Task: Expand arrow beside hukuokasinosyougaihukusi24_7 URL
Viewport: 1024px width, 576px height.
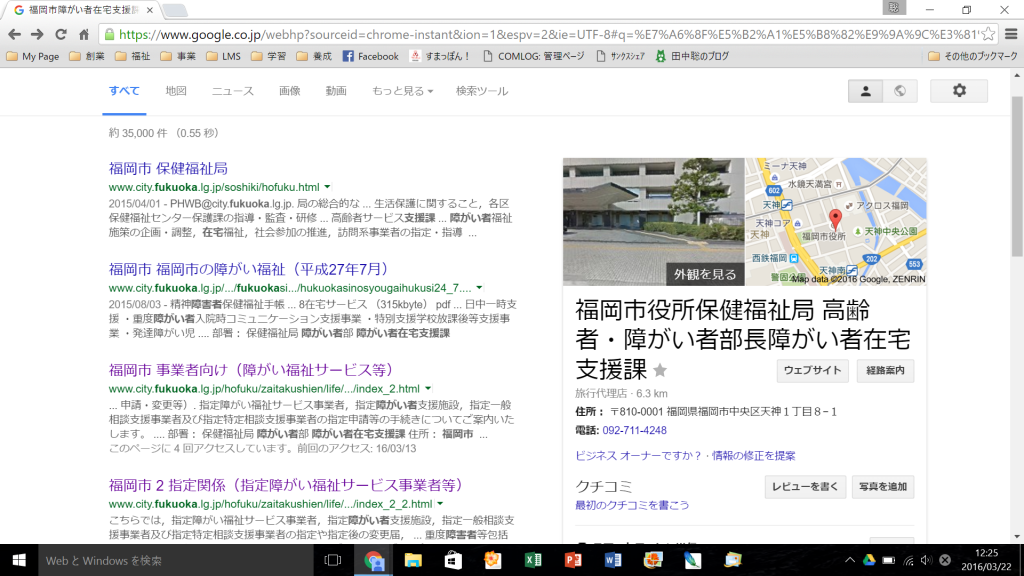Action: (x=479, y=288)
